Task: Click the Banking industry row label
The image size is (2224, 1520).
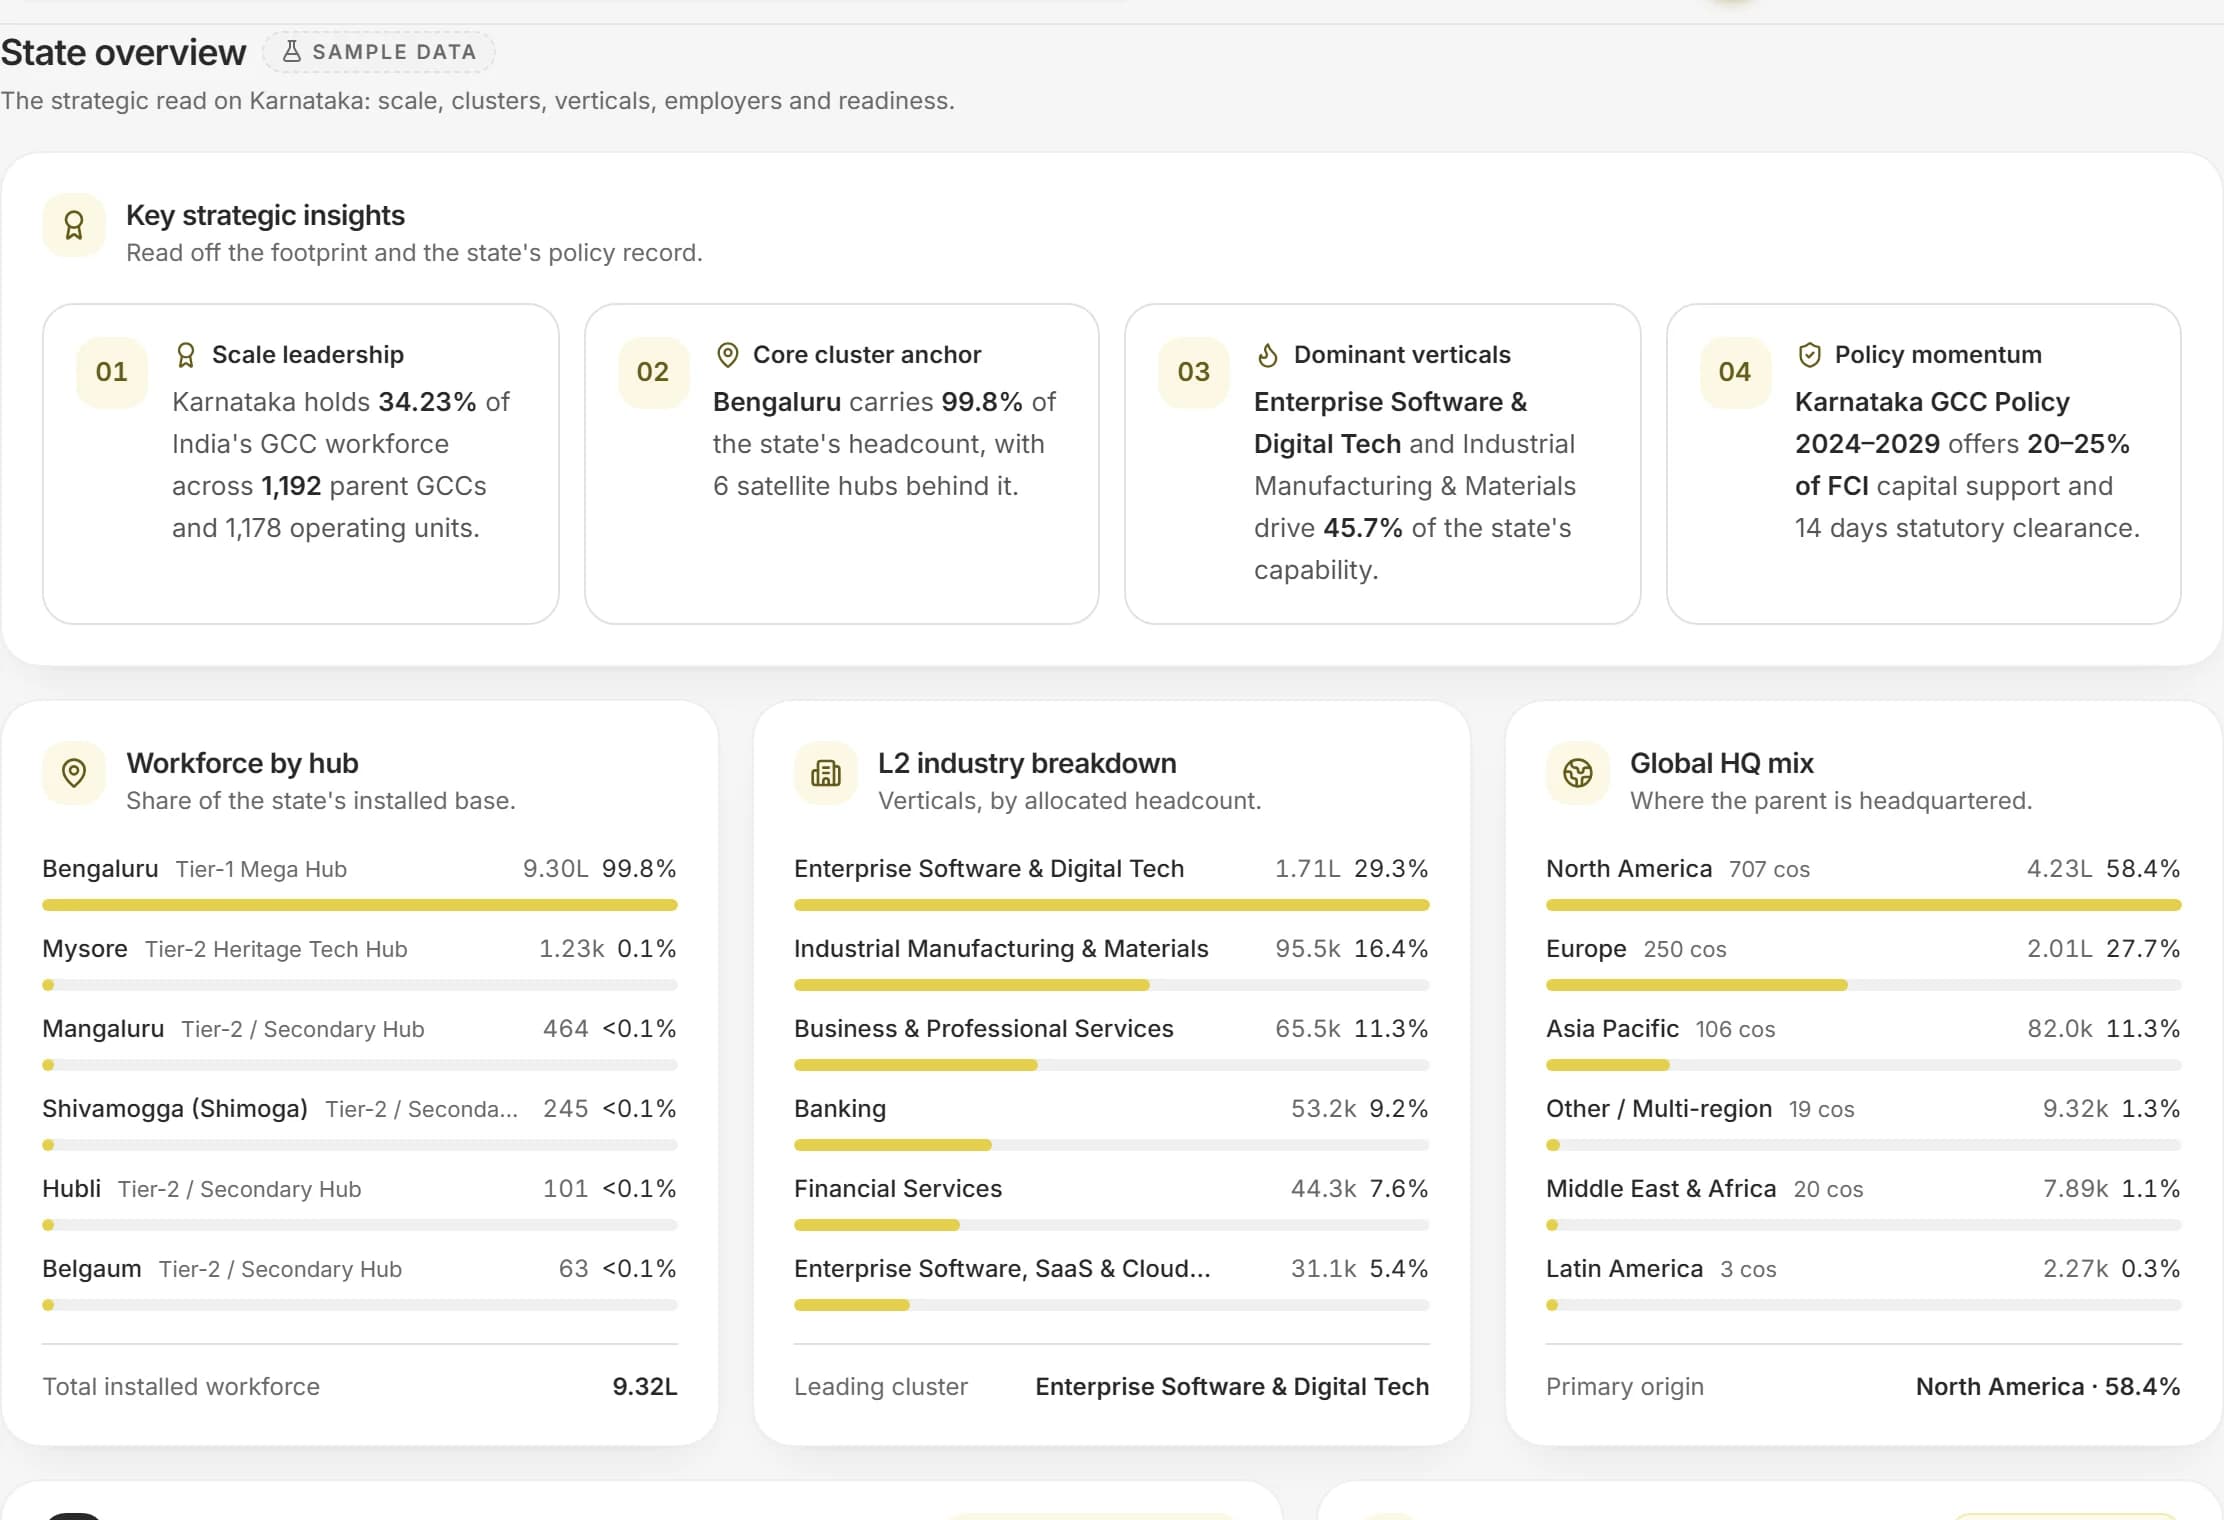Action: point(840,1109)
